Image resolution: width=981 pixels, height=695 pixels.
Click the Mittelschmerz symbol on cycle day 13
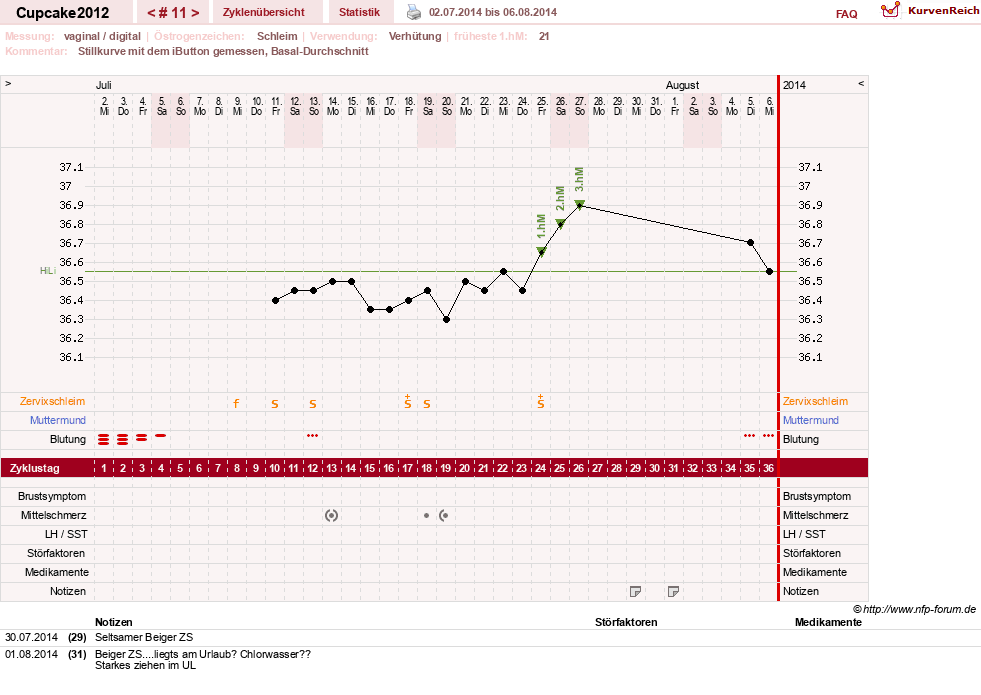332,515
